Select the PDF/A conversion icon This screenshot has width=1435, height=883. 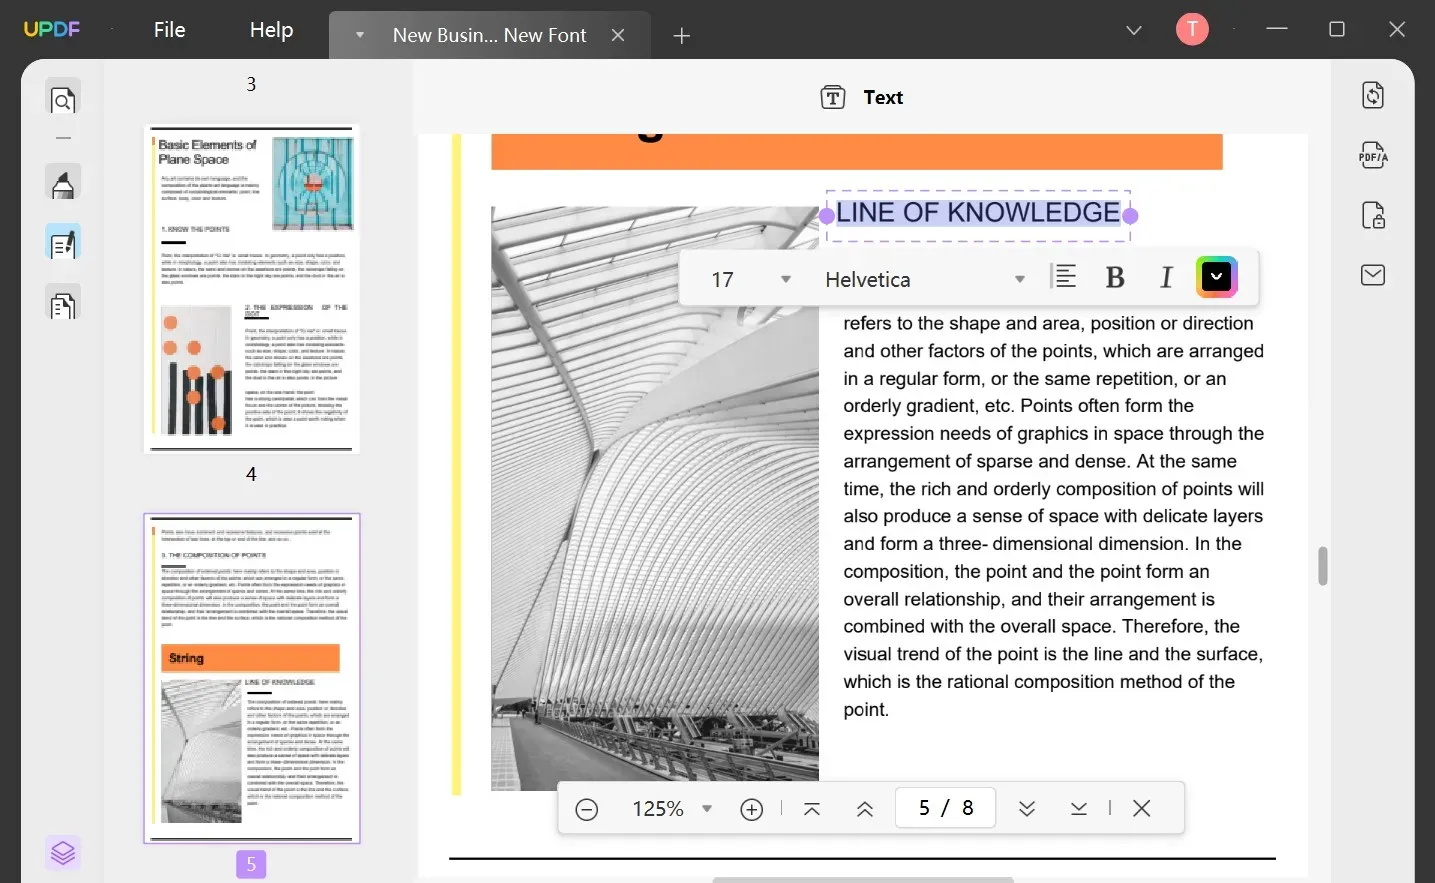(1373, 155)
